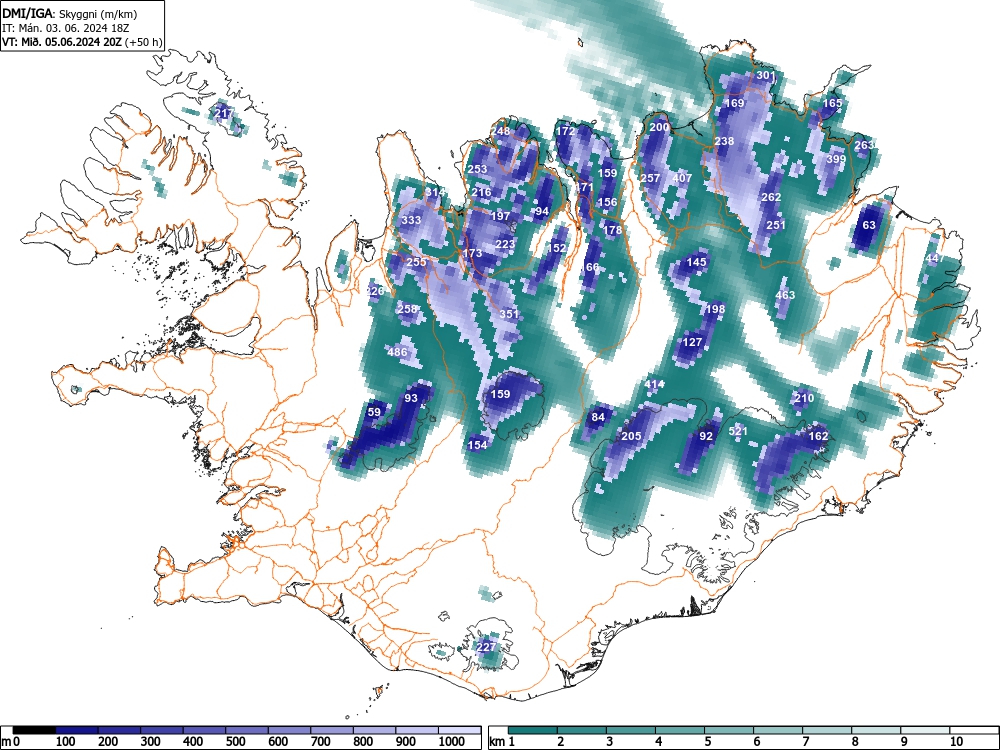Image resolution: width=1000 pixels, height=750 pixels.
Task: Click the map value 521
Action: (x=738, y=431)
